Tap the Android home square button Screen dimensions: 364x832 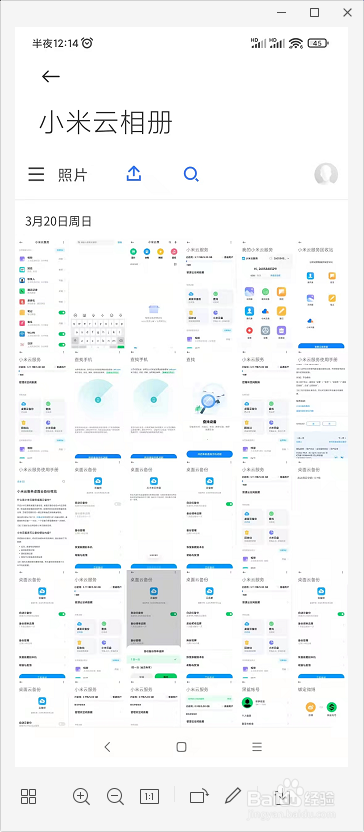point(181,747)
